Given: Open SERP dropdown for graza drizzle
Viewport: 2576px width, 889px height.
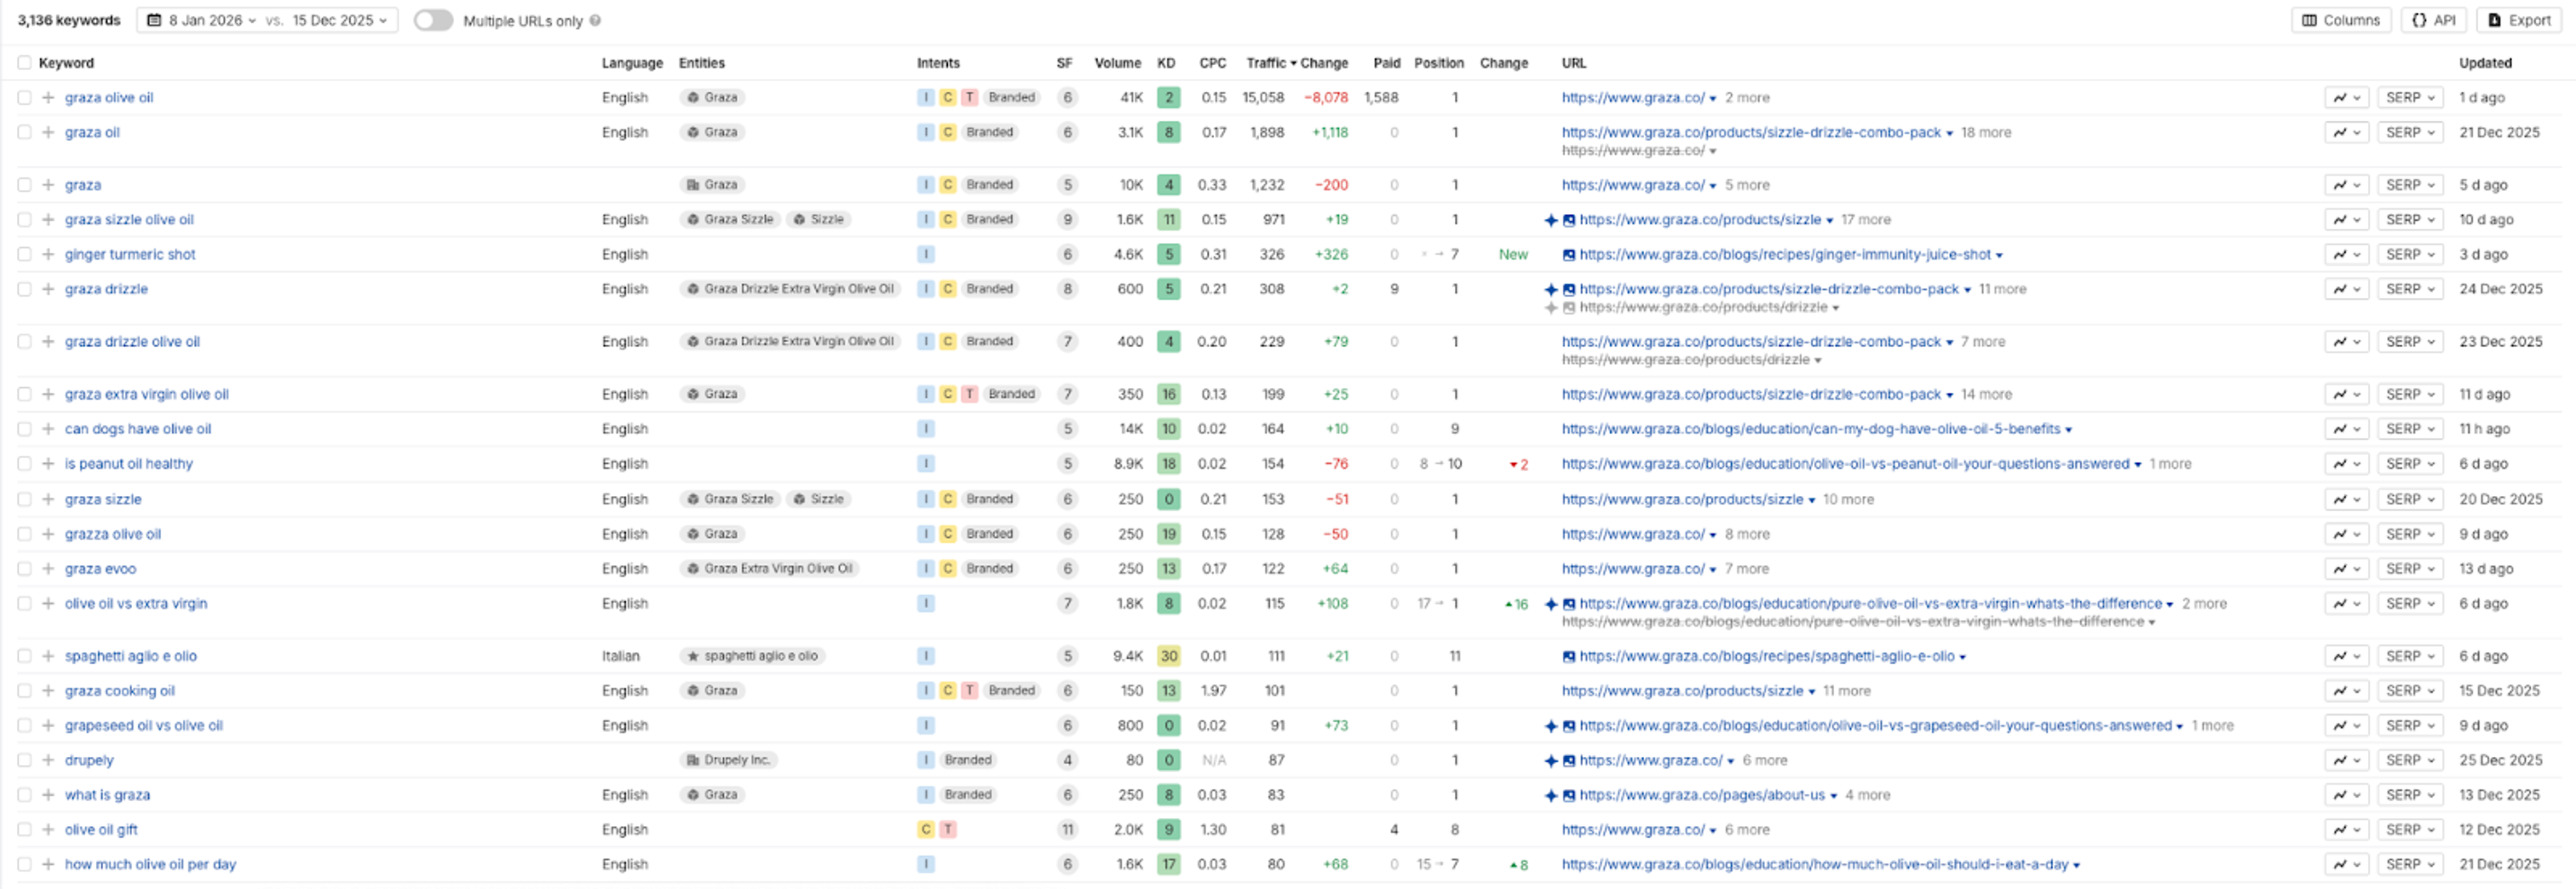Looking at the screenshot, I should point(2410,290).
